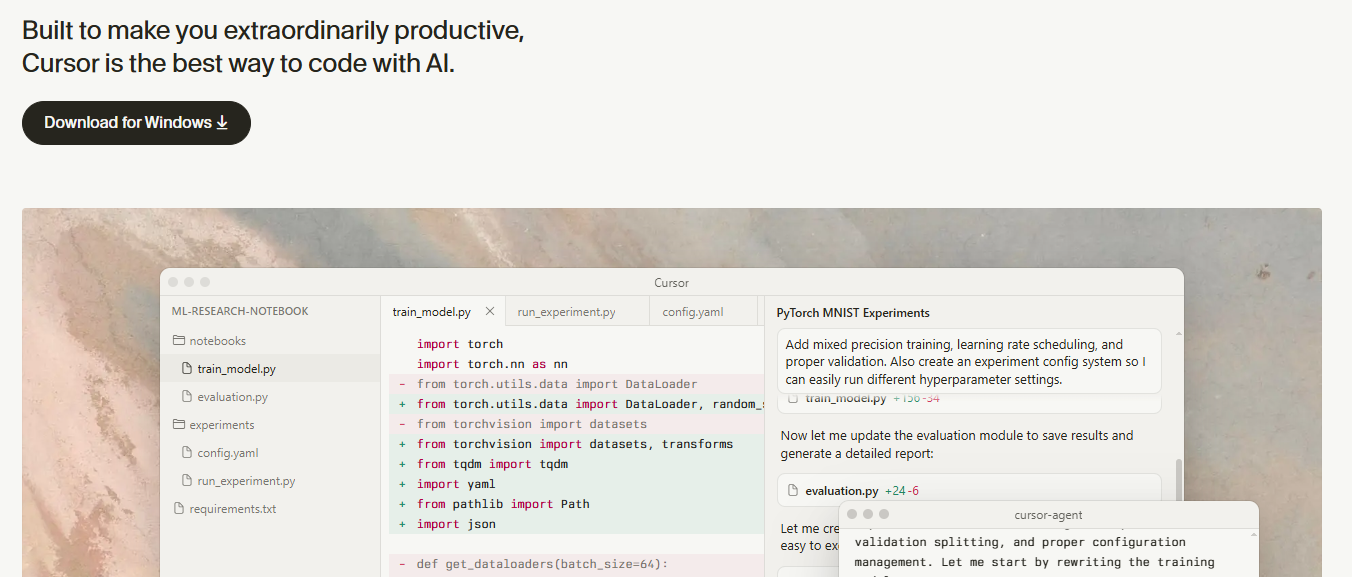Click the 'import torch' code line
Image resolution: width=1352 pixels, height=577 pixels.
pyautogui.click(x=460, y=344)
